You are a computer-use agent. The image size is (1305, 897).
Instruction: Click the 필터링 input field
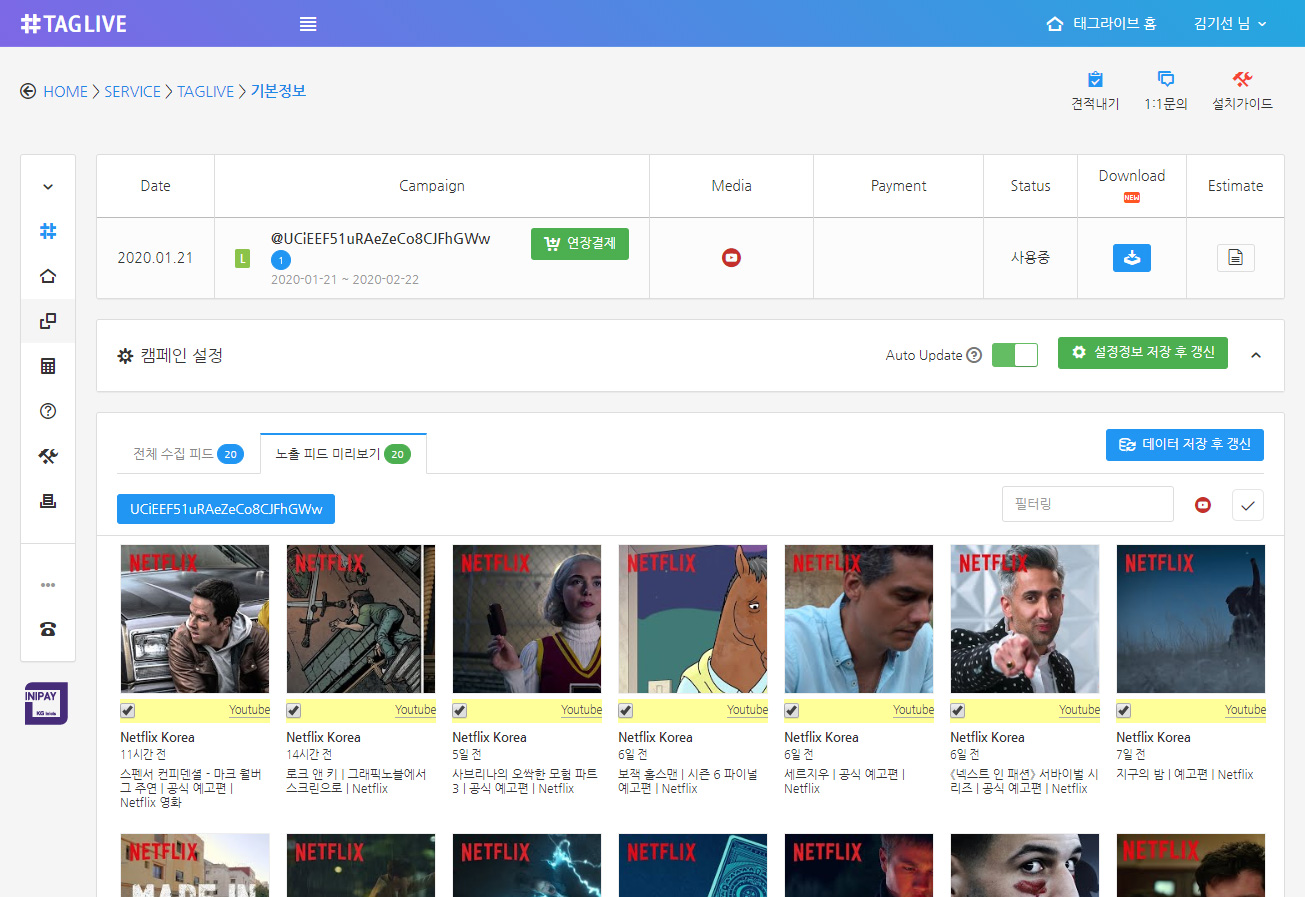(x=1087, y=505)
